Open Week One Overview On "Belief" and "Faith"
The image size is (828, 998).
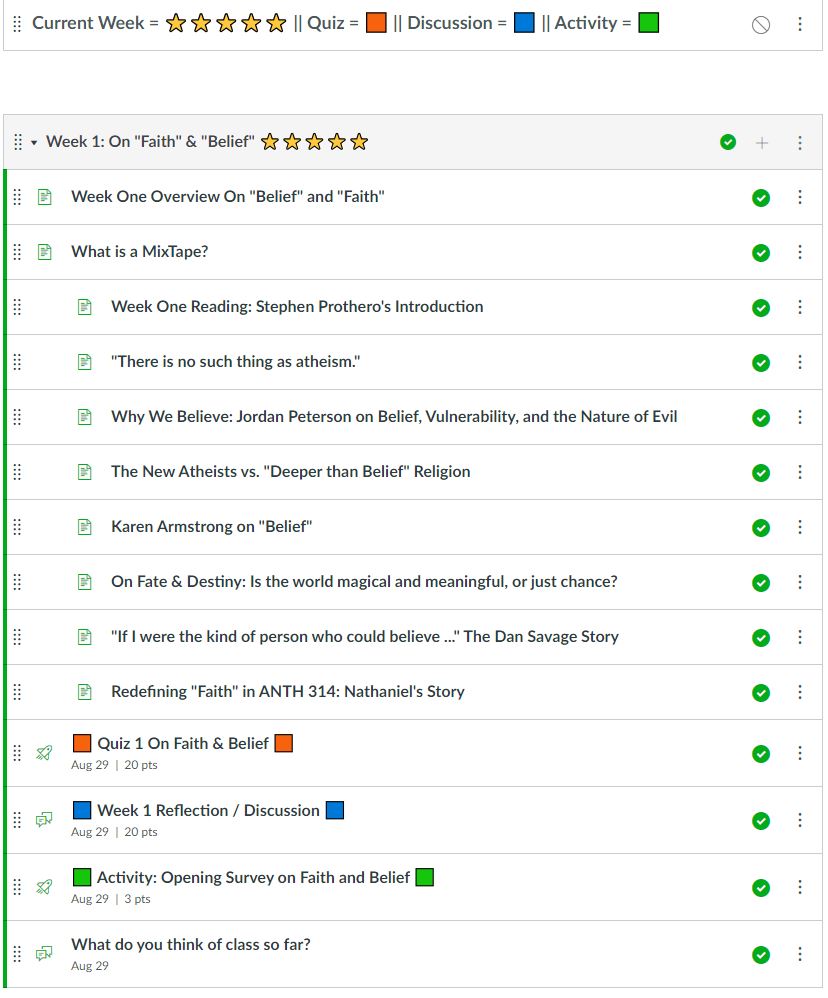228,197
